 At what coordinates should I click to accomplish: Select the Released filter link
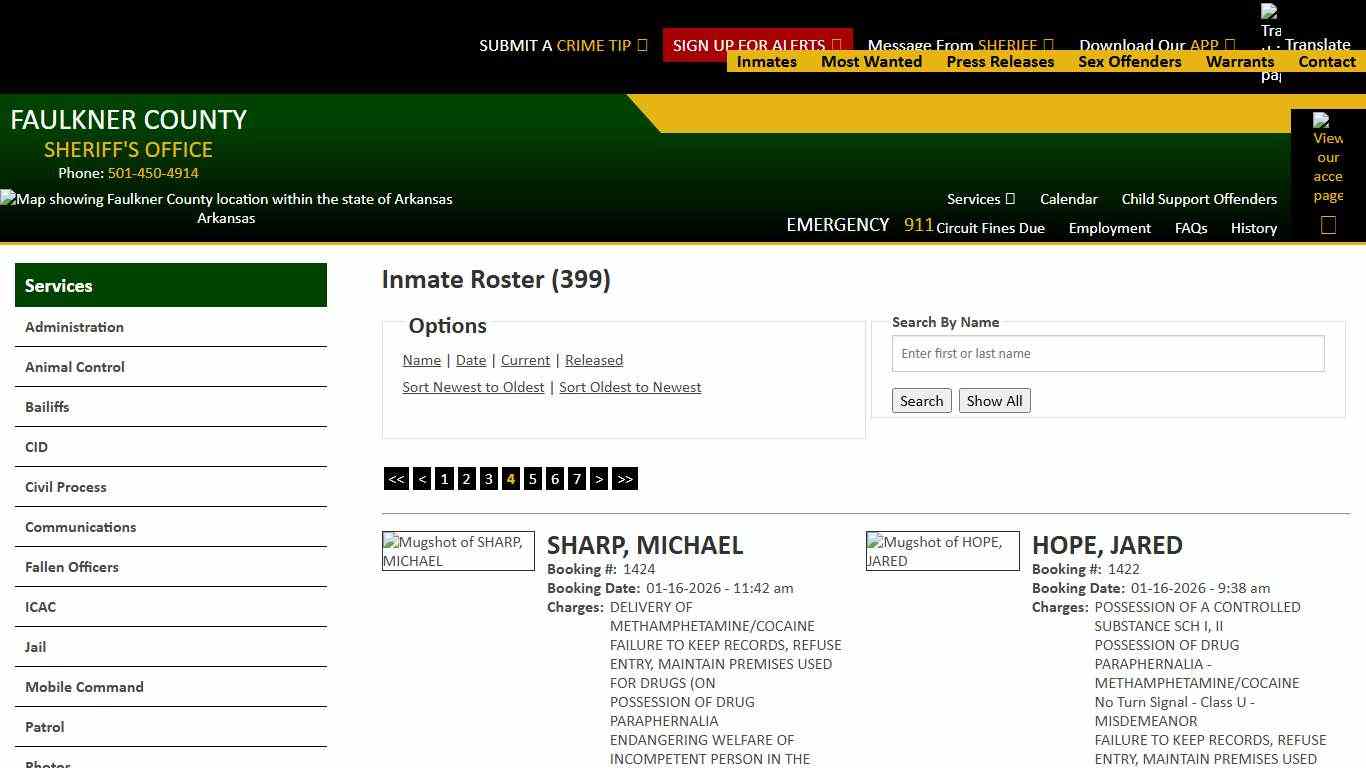click(x=594, y=360)
